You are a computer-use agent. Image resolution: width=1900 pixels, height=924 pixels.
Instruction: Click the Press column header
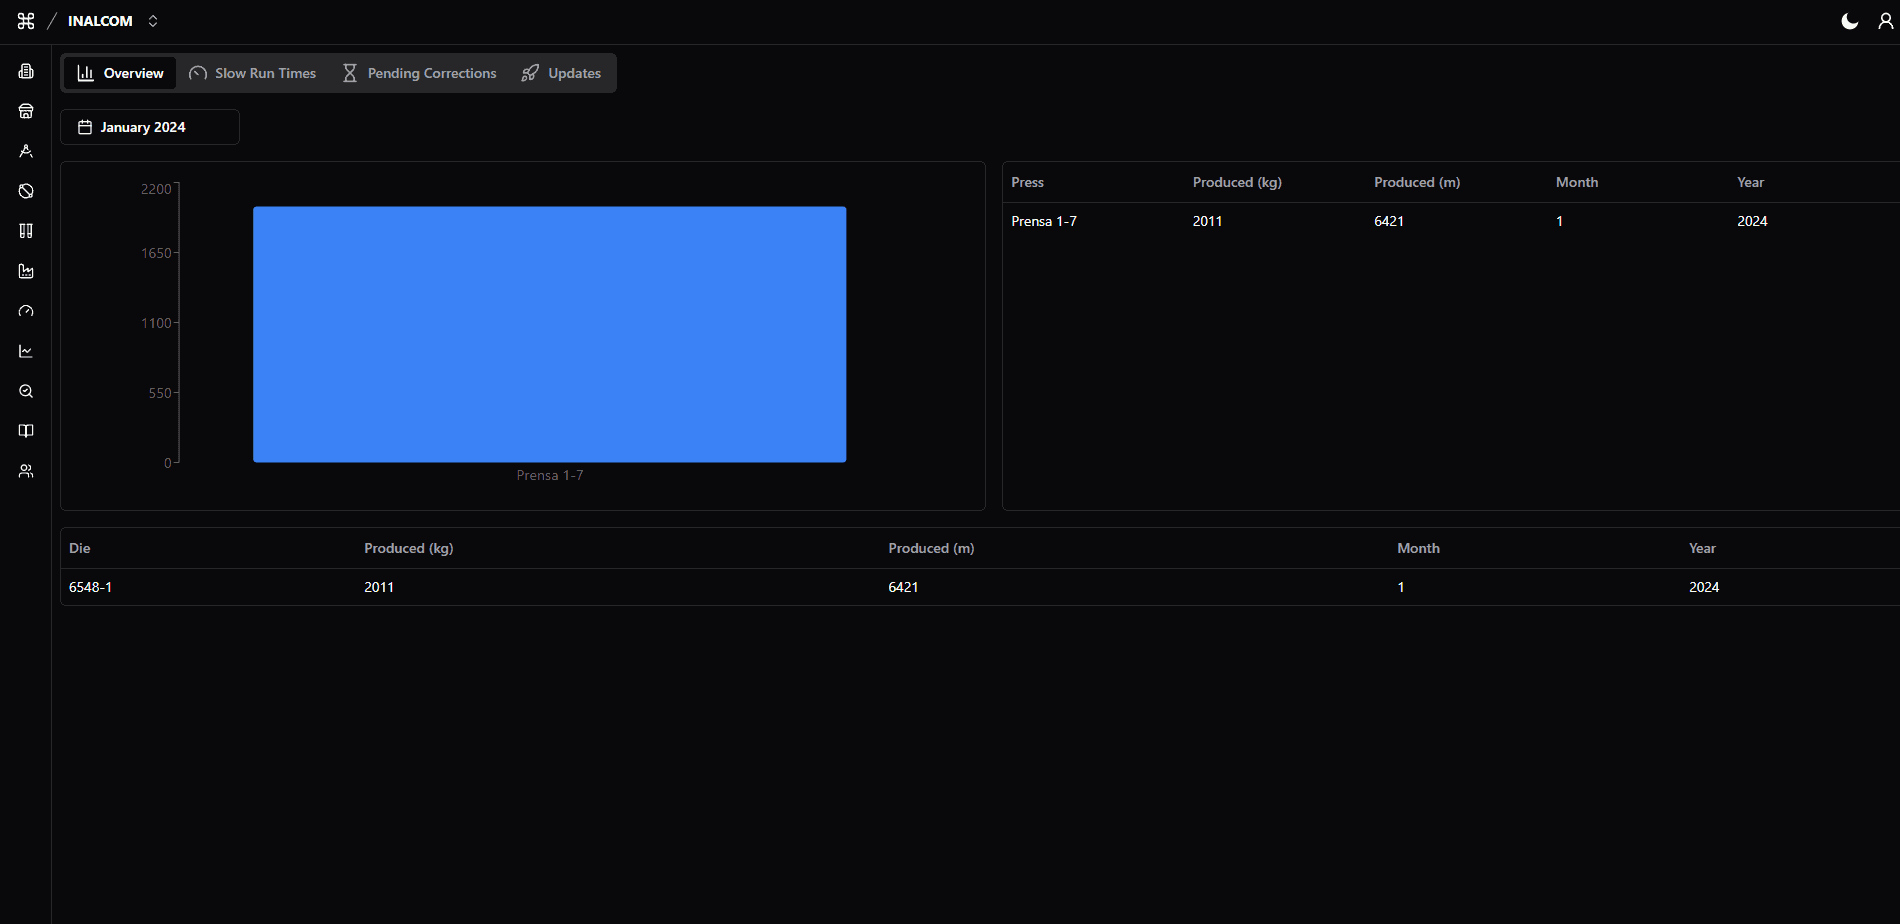point(1027,182)
